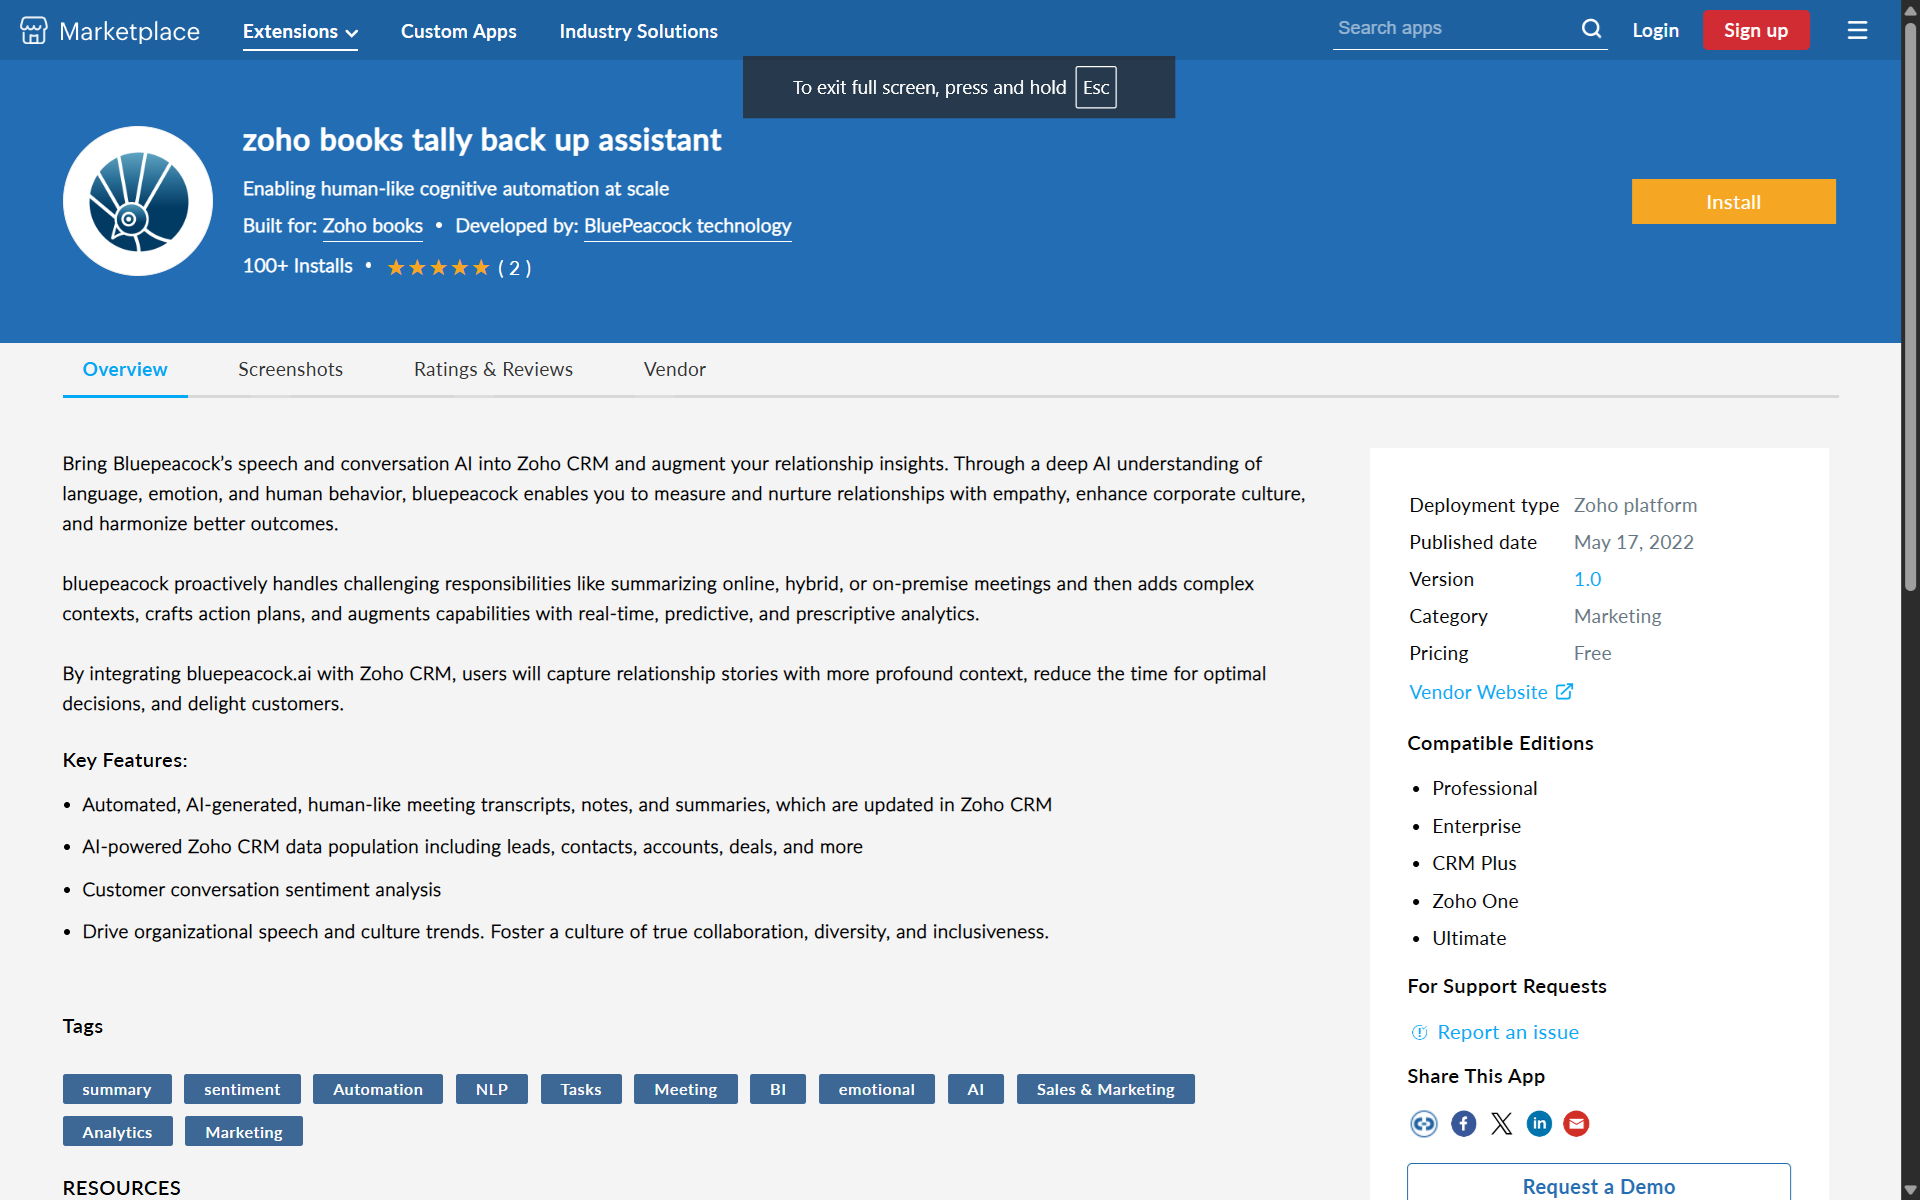Screen dimensions: 1920x1200
Task: Click the Category value Marketing in details
Action: pos(1618,616)
